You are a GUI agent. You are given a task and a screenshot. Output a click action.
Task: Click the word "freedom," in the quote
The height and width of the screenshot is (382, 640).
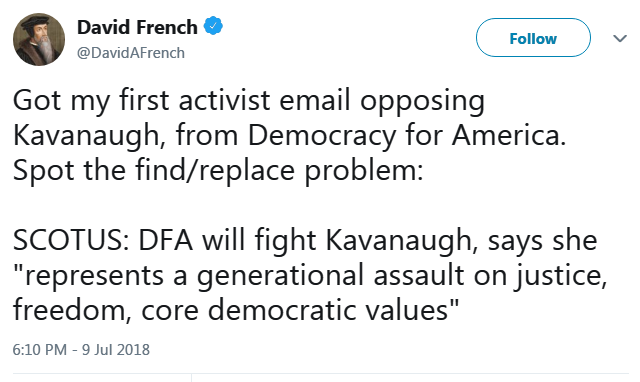coord(72,310)
